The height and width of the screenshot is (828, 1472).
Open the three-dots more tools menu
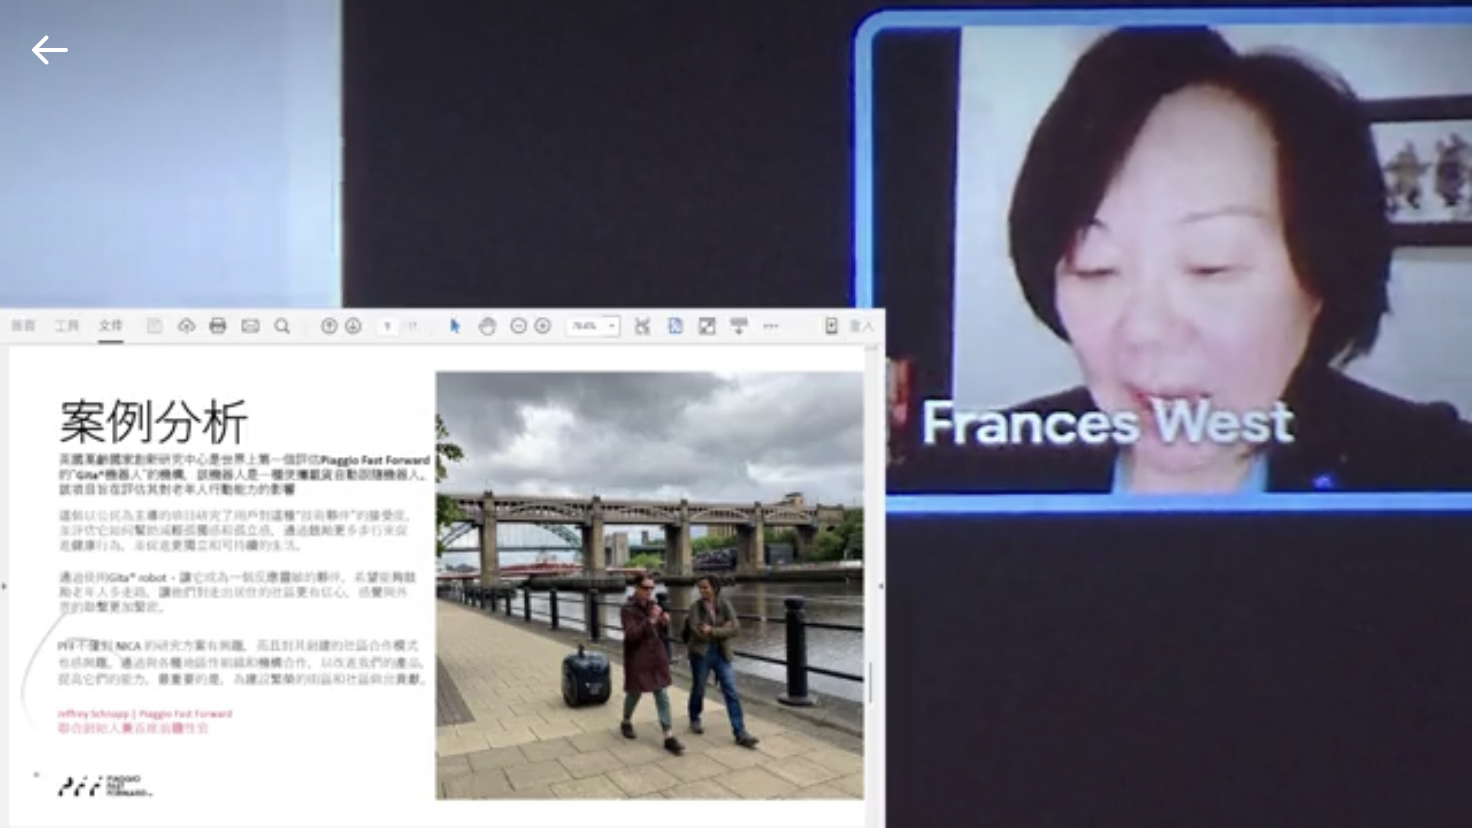(x=770, y=326)
